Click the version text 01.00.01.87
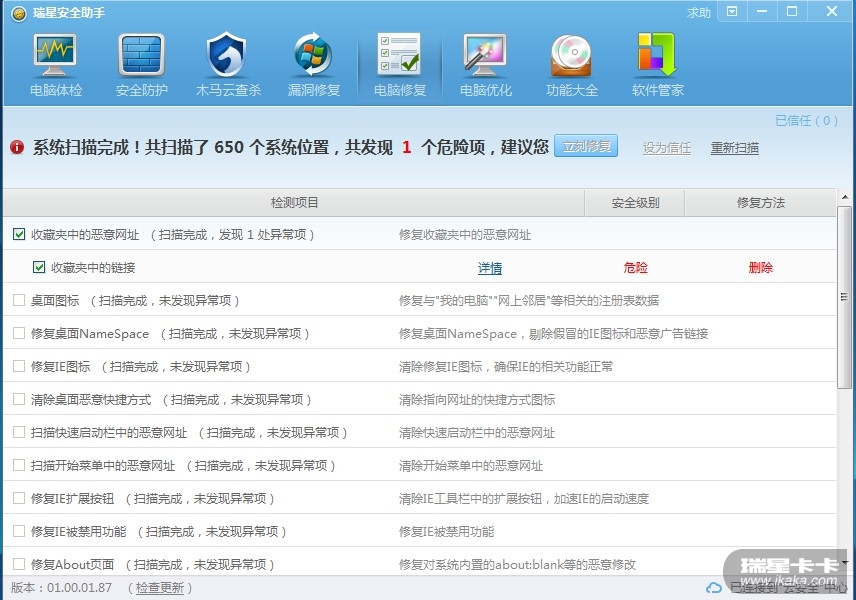Viewport: 856px width, 600px height. 79,588
